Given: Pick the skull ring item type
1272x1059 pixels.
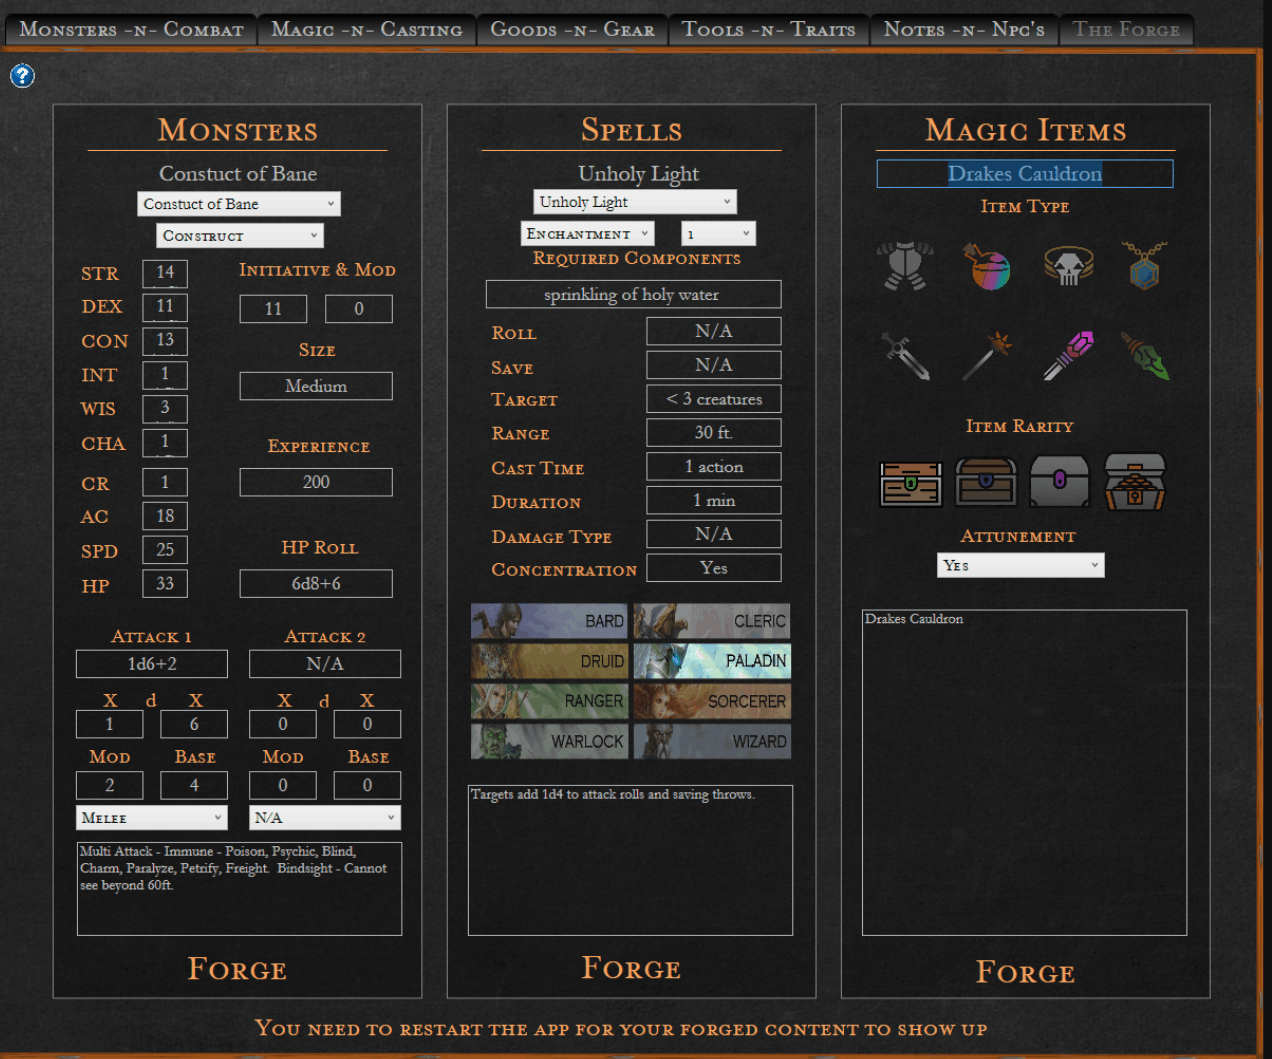Looking at the screenshot, I should pos(1067,266).
